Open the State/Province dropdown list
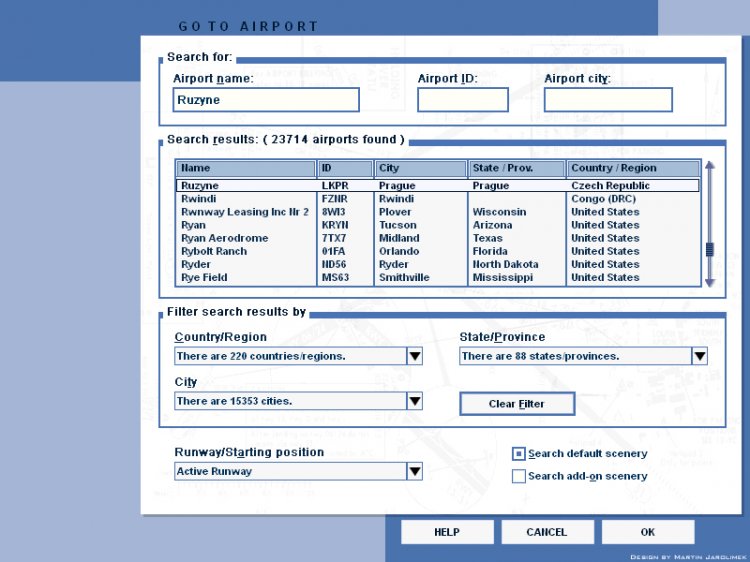This screenshot has height=562, width=750. point(699,356)
